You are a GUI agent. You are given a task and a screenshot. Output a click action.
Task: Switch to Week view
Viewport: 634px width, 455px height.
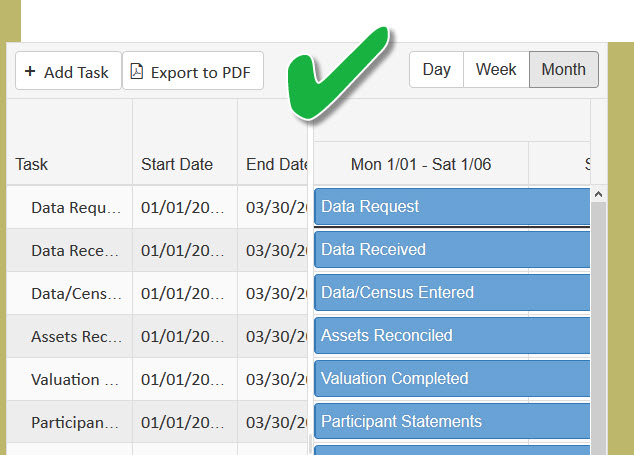click(496, 70)
